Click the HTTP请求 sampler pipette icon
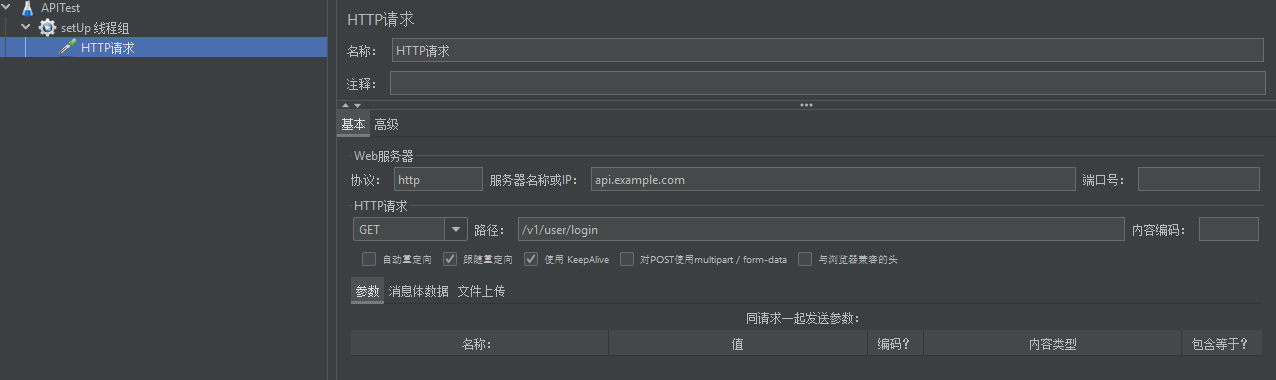This screenshot has width=1276, height=380. point(68,47)
